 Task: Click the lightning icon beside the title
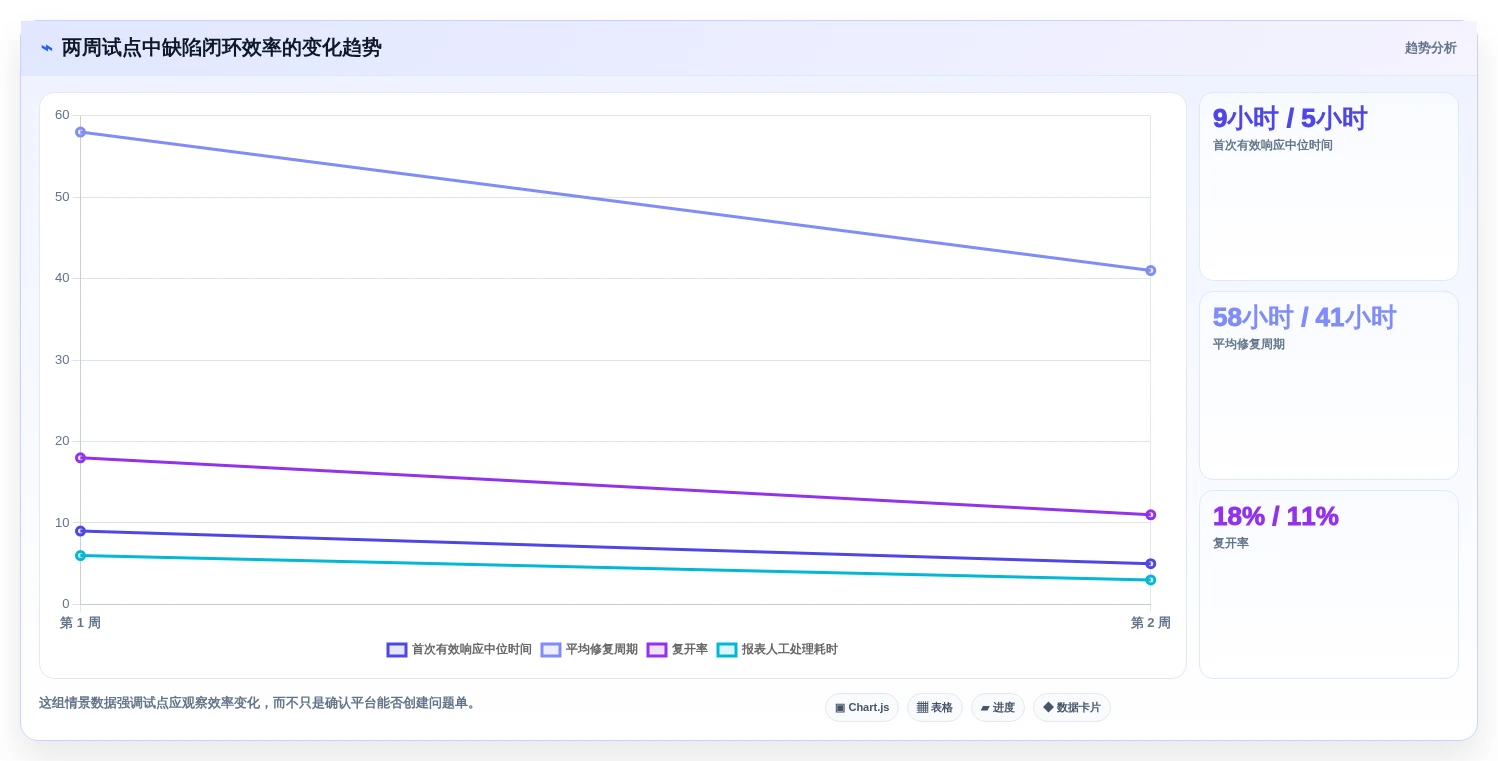click(x=47, y=48)
